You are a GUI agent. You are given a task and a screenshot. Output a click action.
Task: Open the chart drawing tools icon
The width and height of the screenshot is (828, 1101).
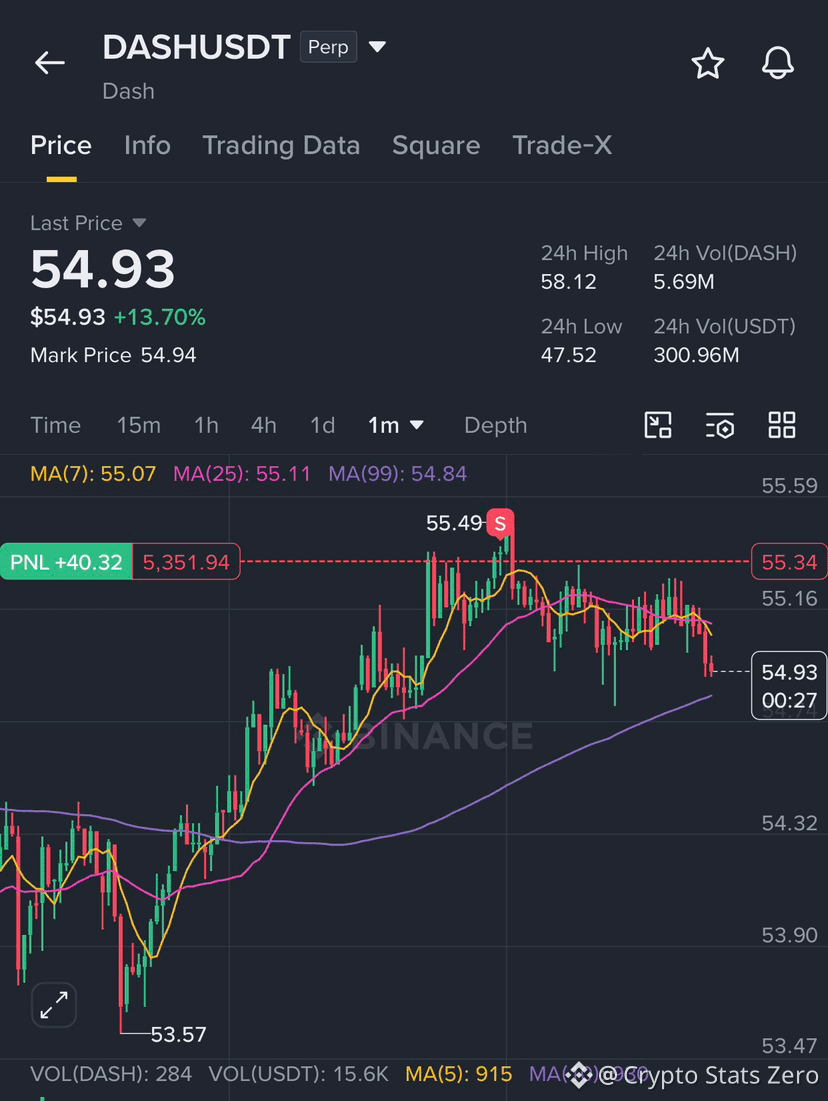(658, 425)
